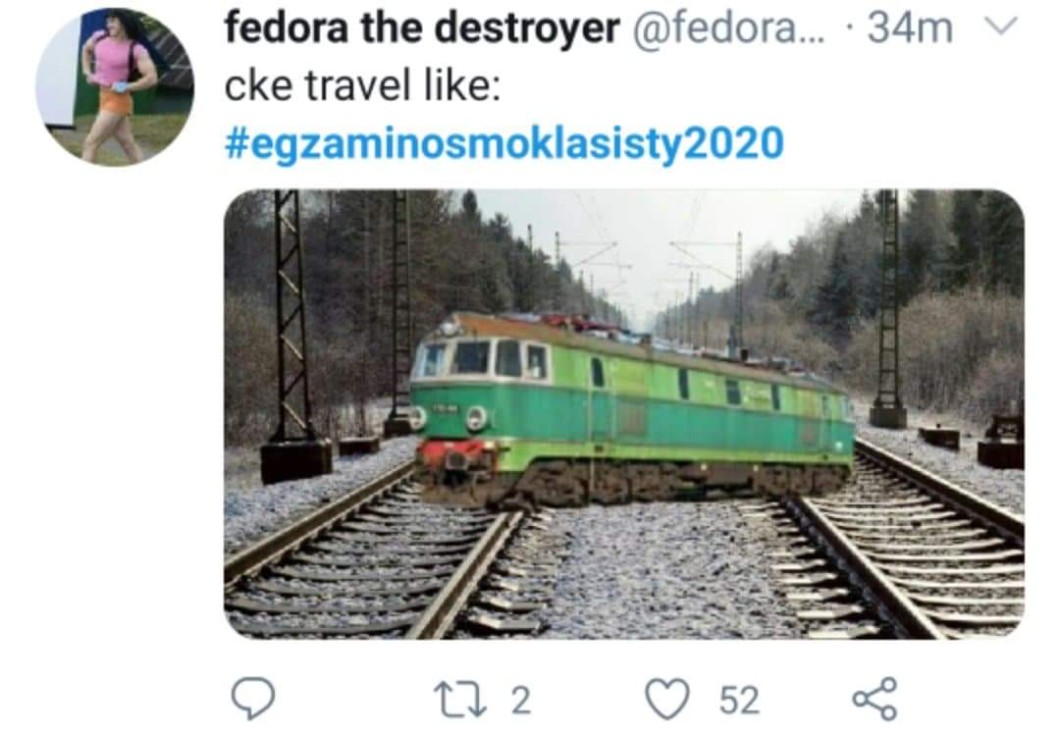1060x736 pixels.
Task: Open the display name fedora the destroyer
Action: (422, 28)
